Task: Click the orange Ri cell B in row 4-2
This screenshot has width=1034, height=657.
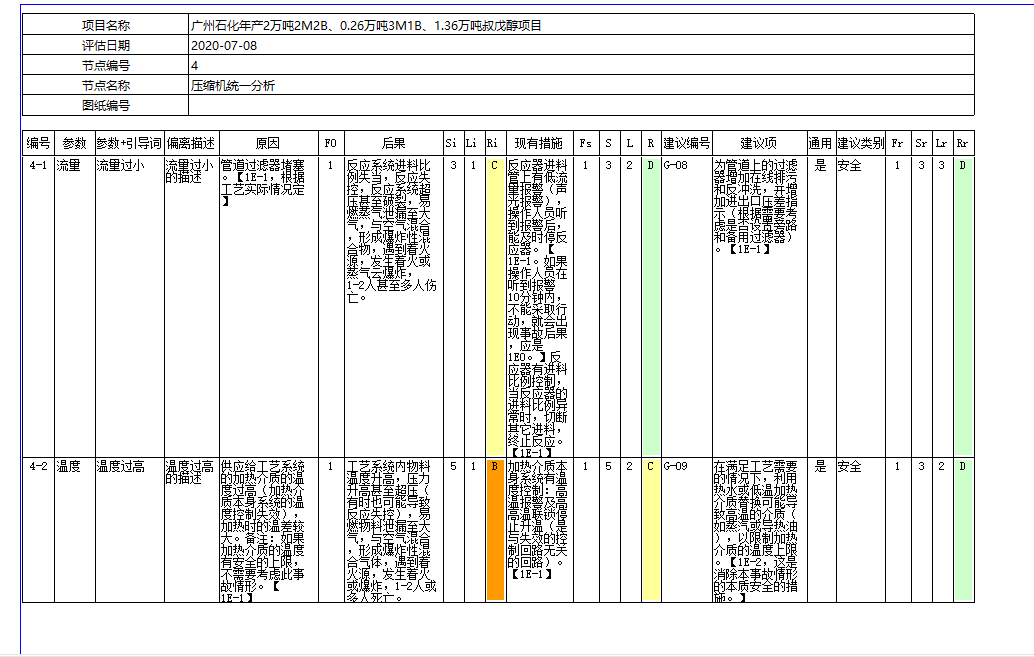Action: pyautogui.click(x=495, y=530)
